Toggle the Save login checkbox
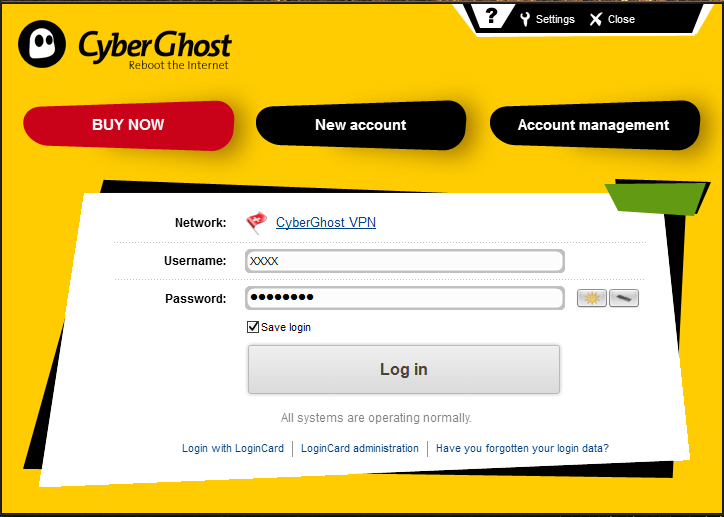724x517 pixels. tap(253, 327)
